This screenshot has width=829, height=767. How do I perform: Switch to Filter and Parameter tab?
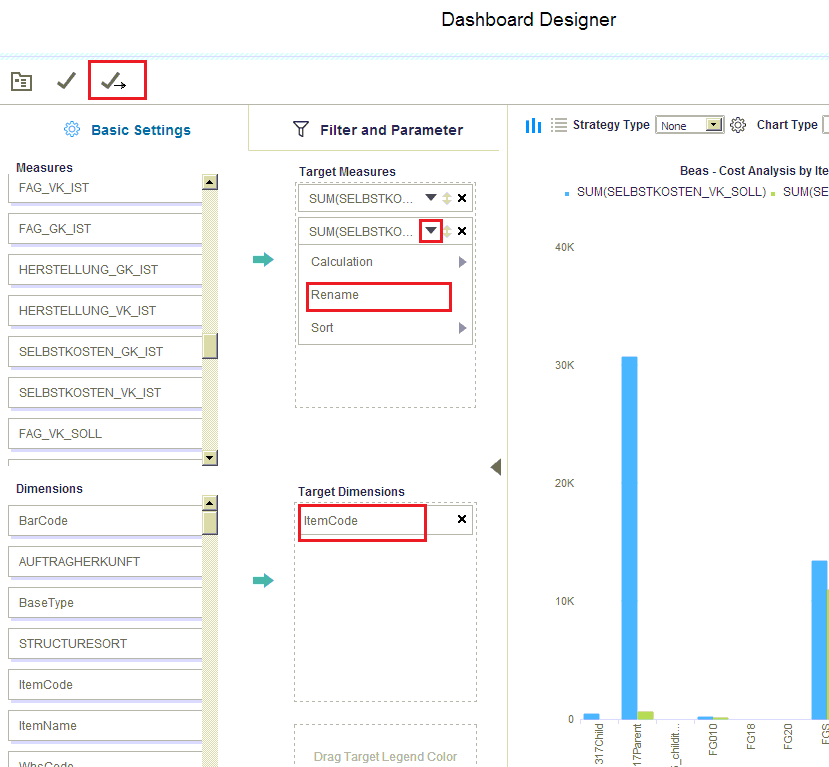coord(377,130)
